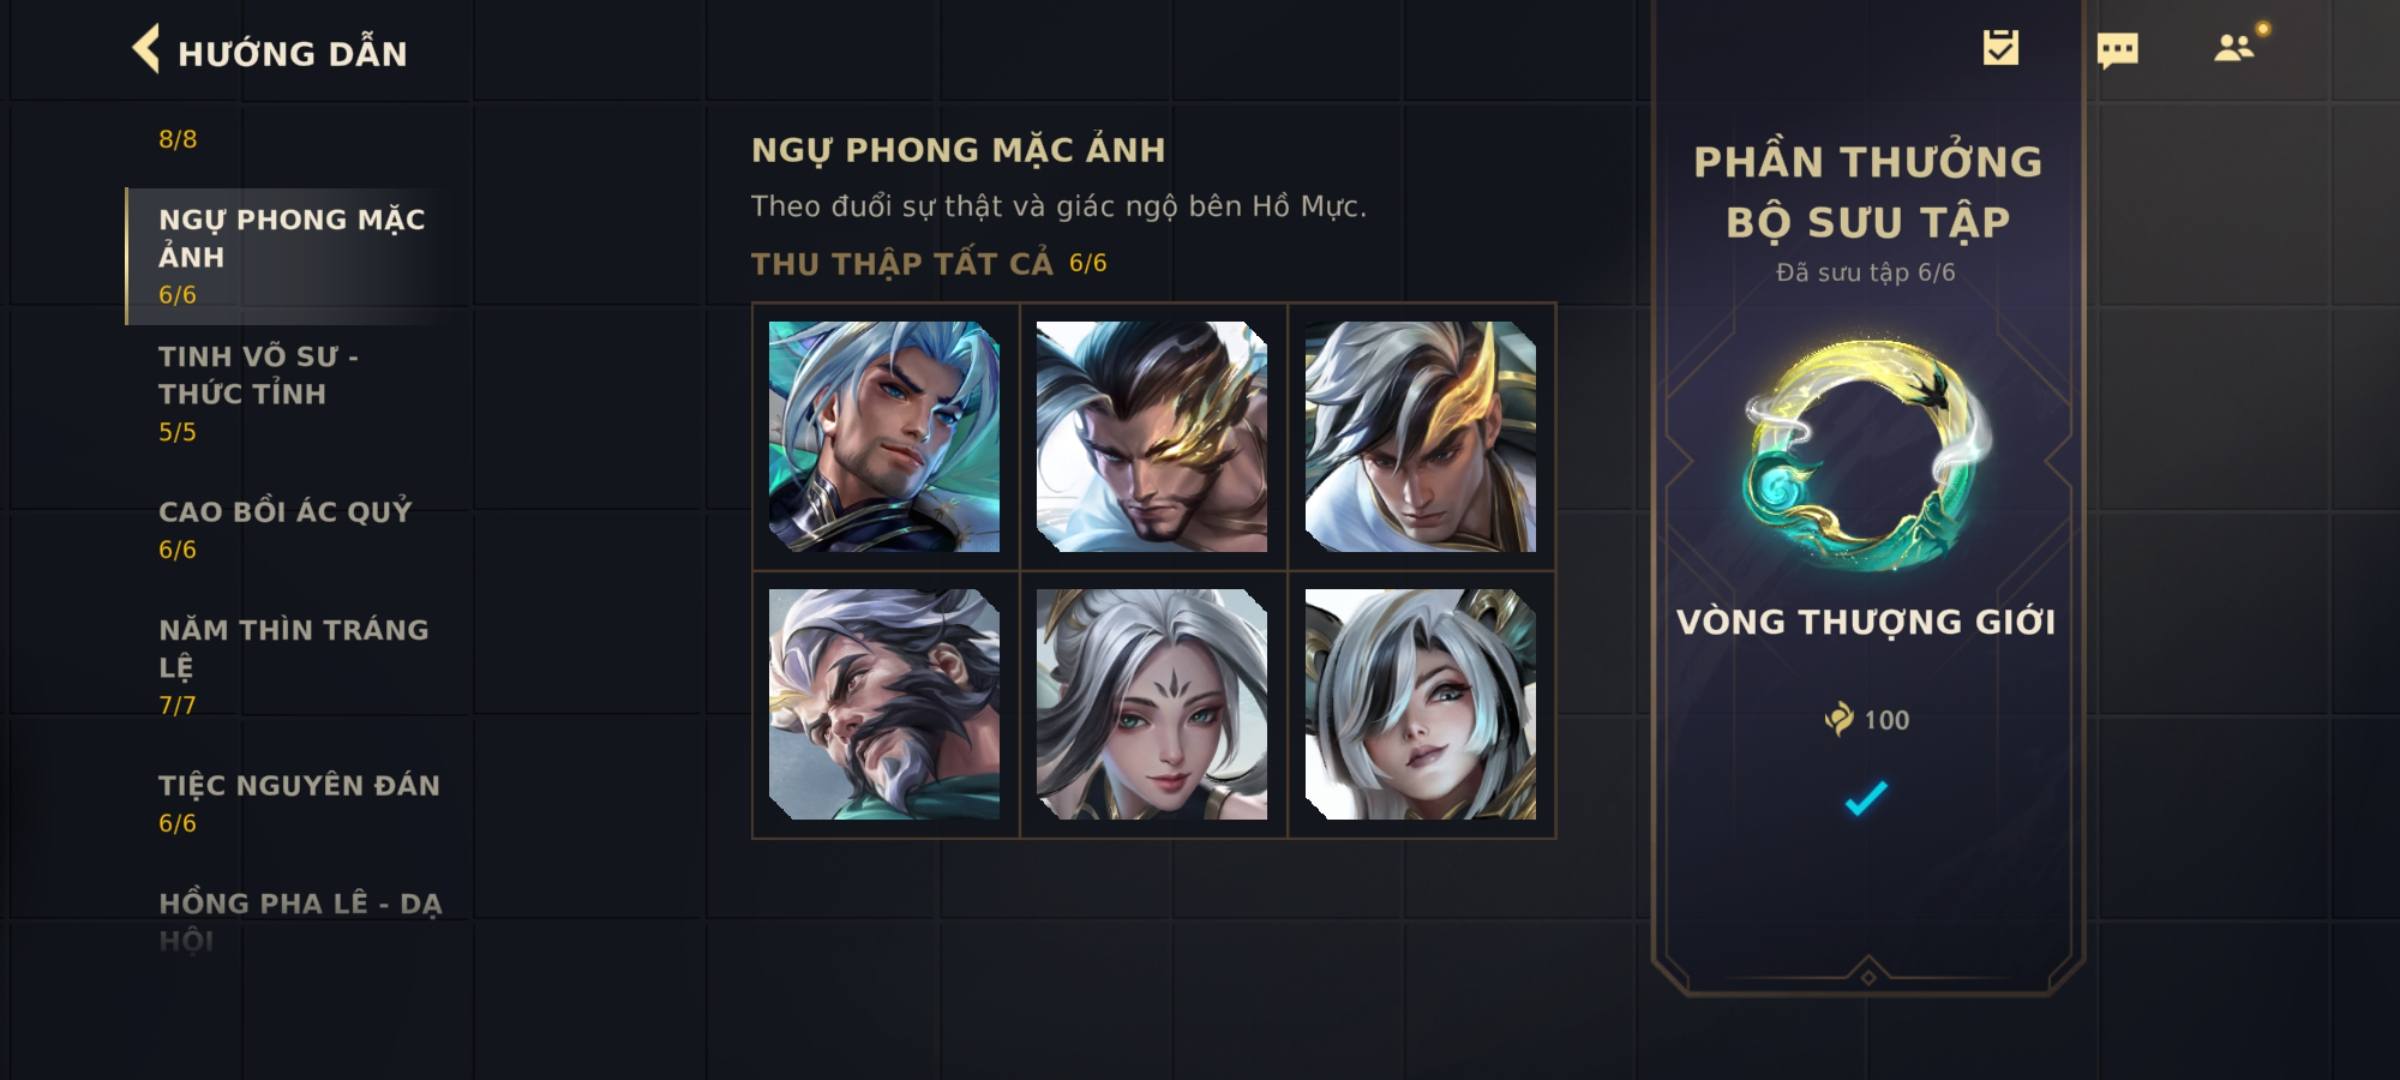Screen dimensions: 2400x1080
Task: Select the horned woman with black-white hair portrait
Action: click(x=1420, y=704)
